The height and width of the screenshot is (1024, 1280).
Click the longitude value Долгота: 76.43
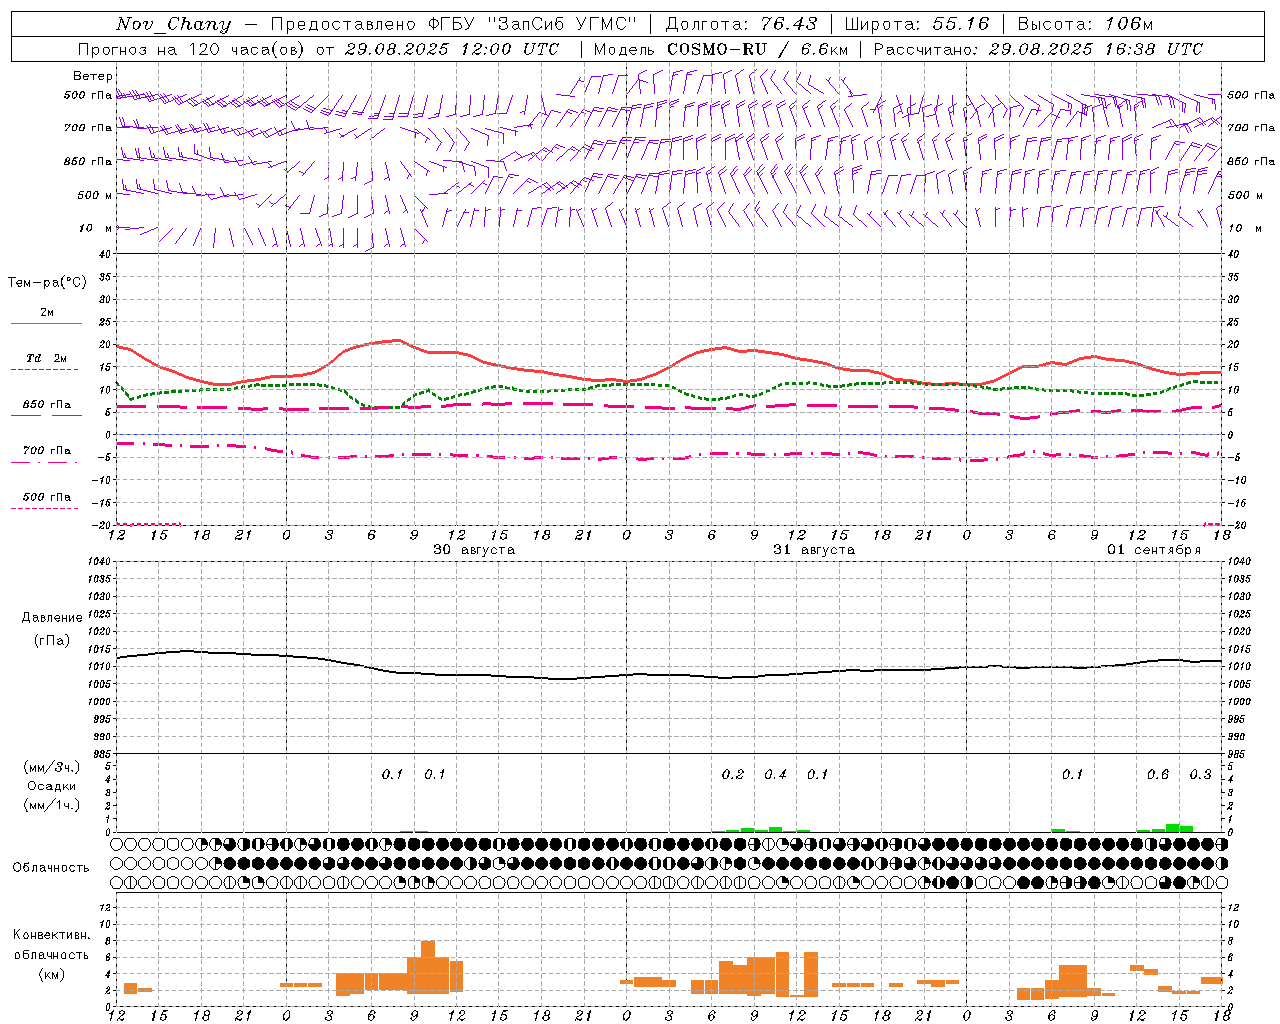741,24
